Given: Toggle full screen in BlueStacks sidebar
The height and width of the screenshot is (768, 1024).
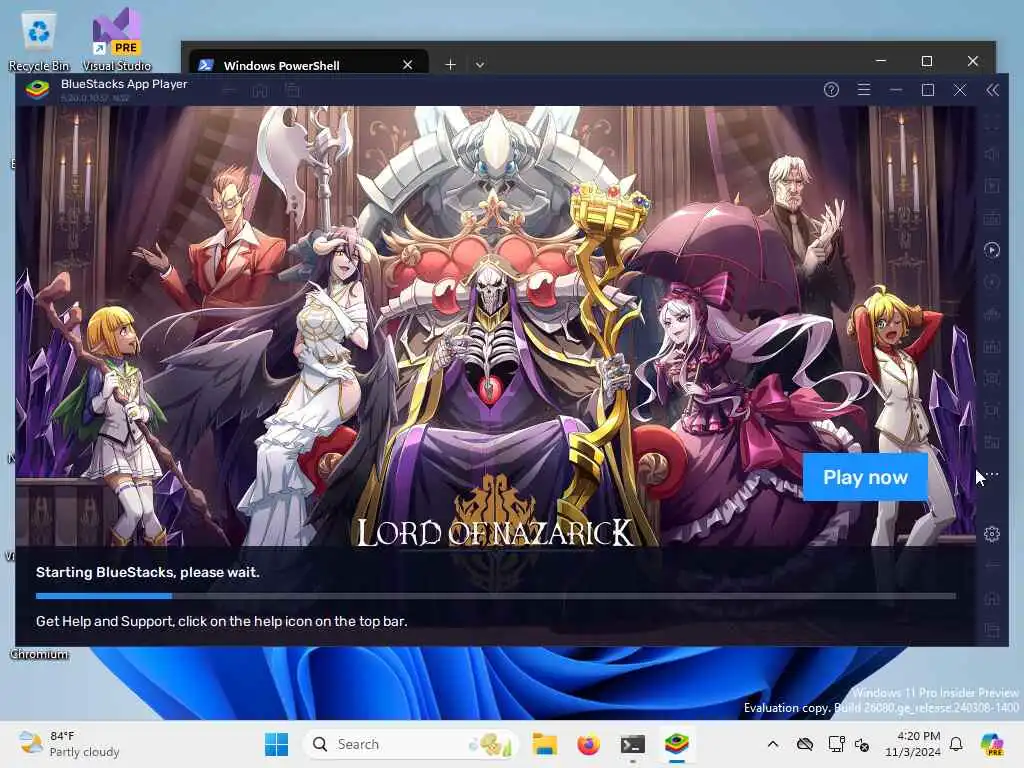Looking at the screenshot, I should (991, 122).
